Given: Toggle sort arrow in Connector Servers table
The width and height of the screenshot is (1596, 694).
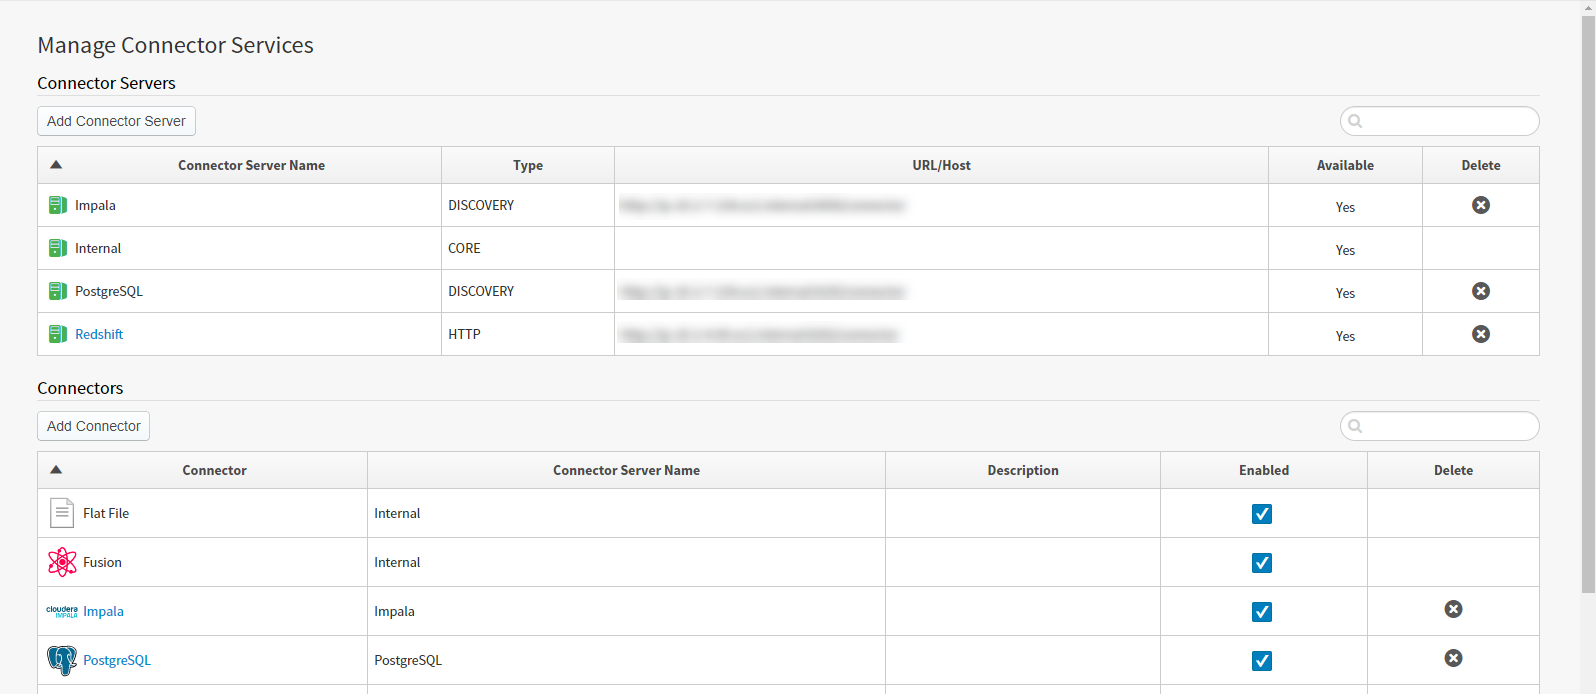Looking at the screenshot, I should click(56, 165).
